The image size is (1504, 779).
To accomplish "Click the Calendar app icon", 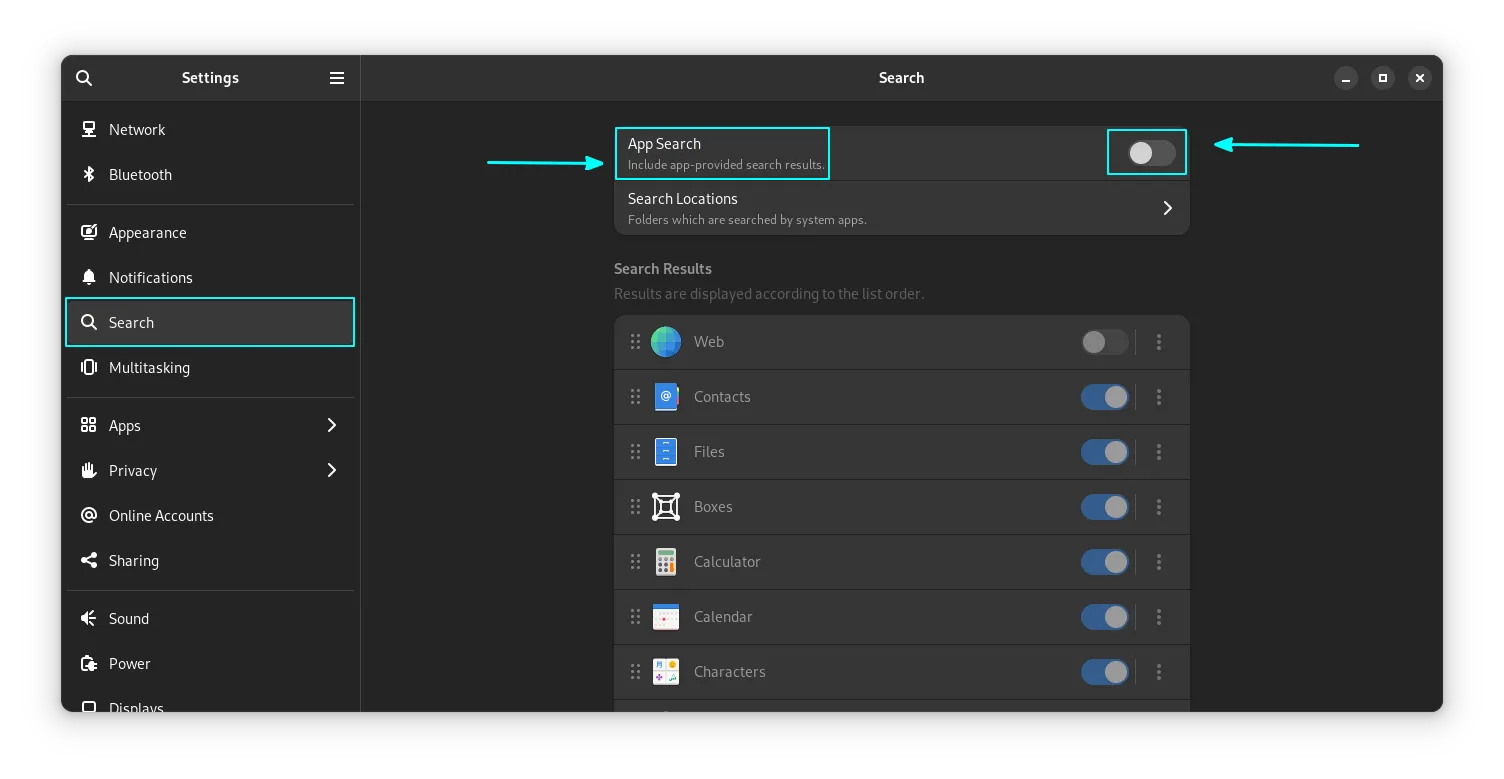I will pos(666,617).
